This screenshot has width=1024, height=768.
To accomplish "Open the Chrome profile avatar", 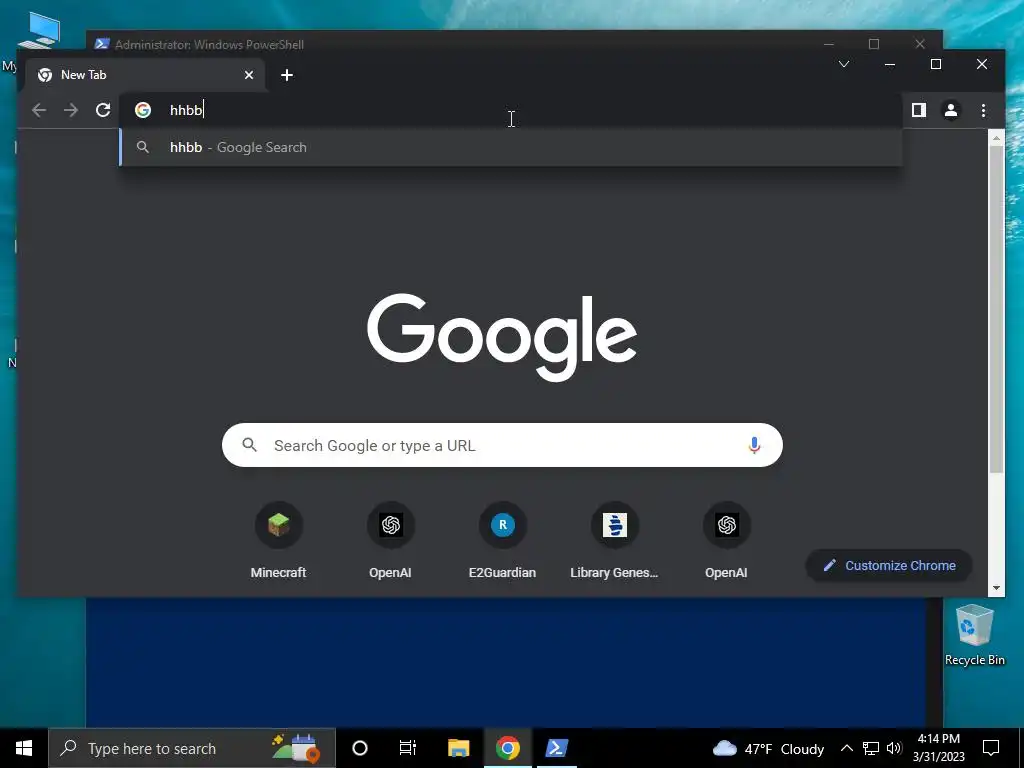I will (x=951, y=110).
